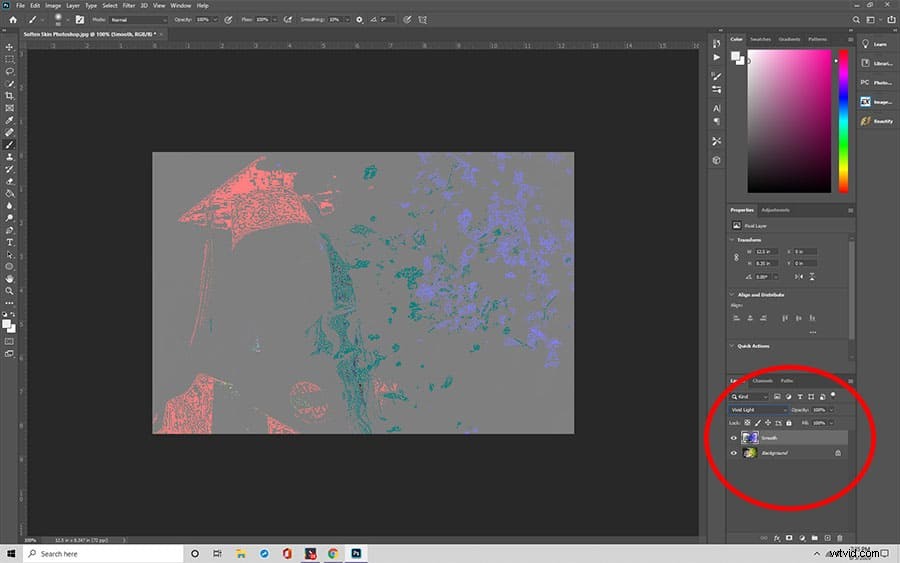The width and height of the screenshot is (900, 563).
Task: Open the layer Opacity dropdown arrow
Action: (x=831, y=410)
